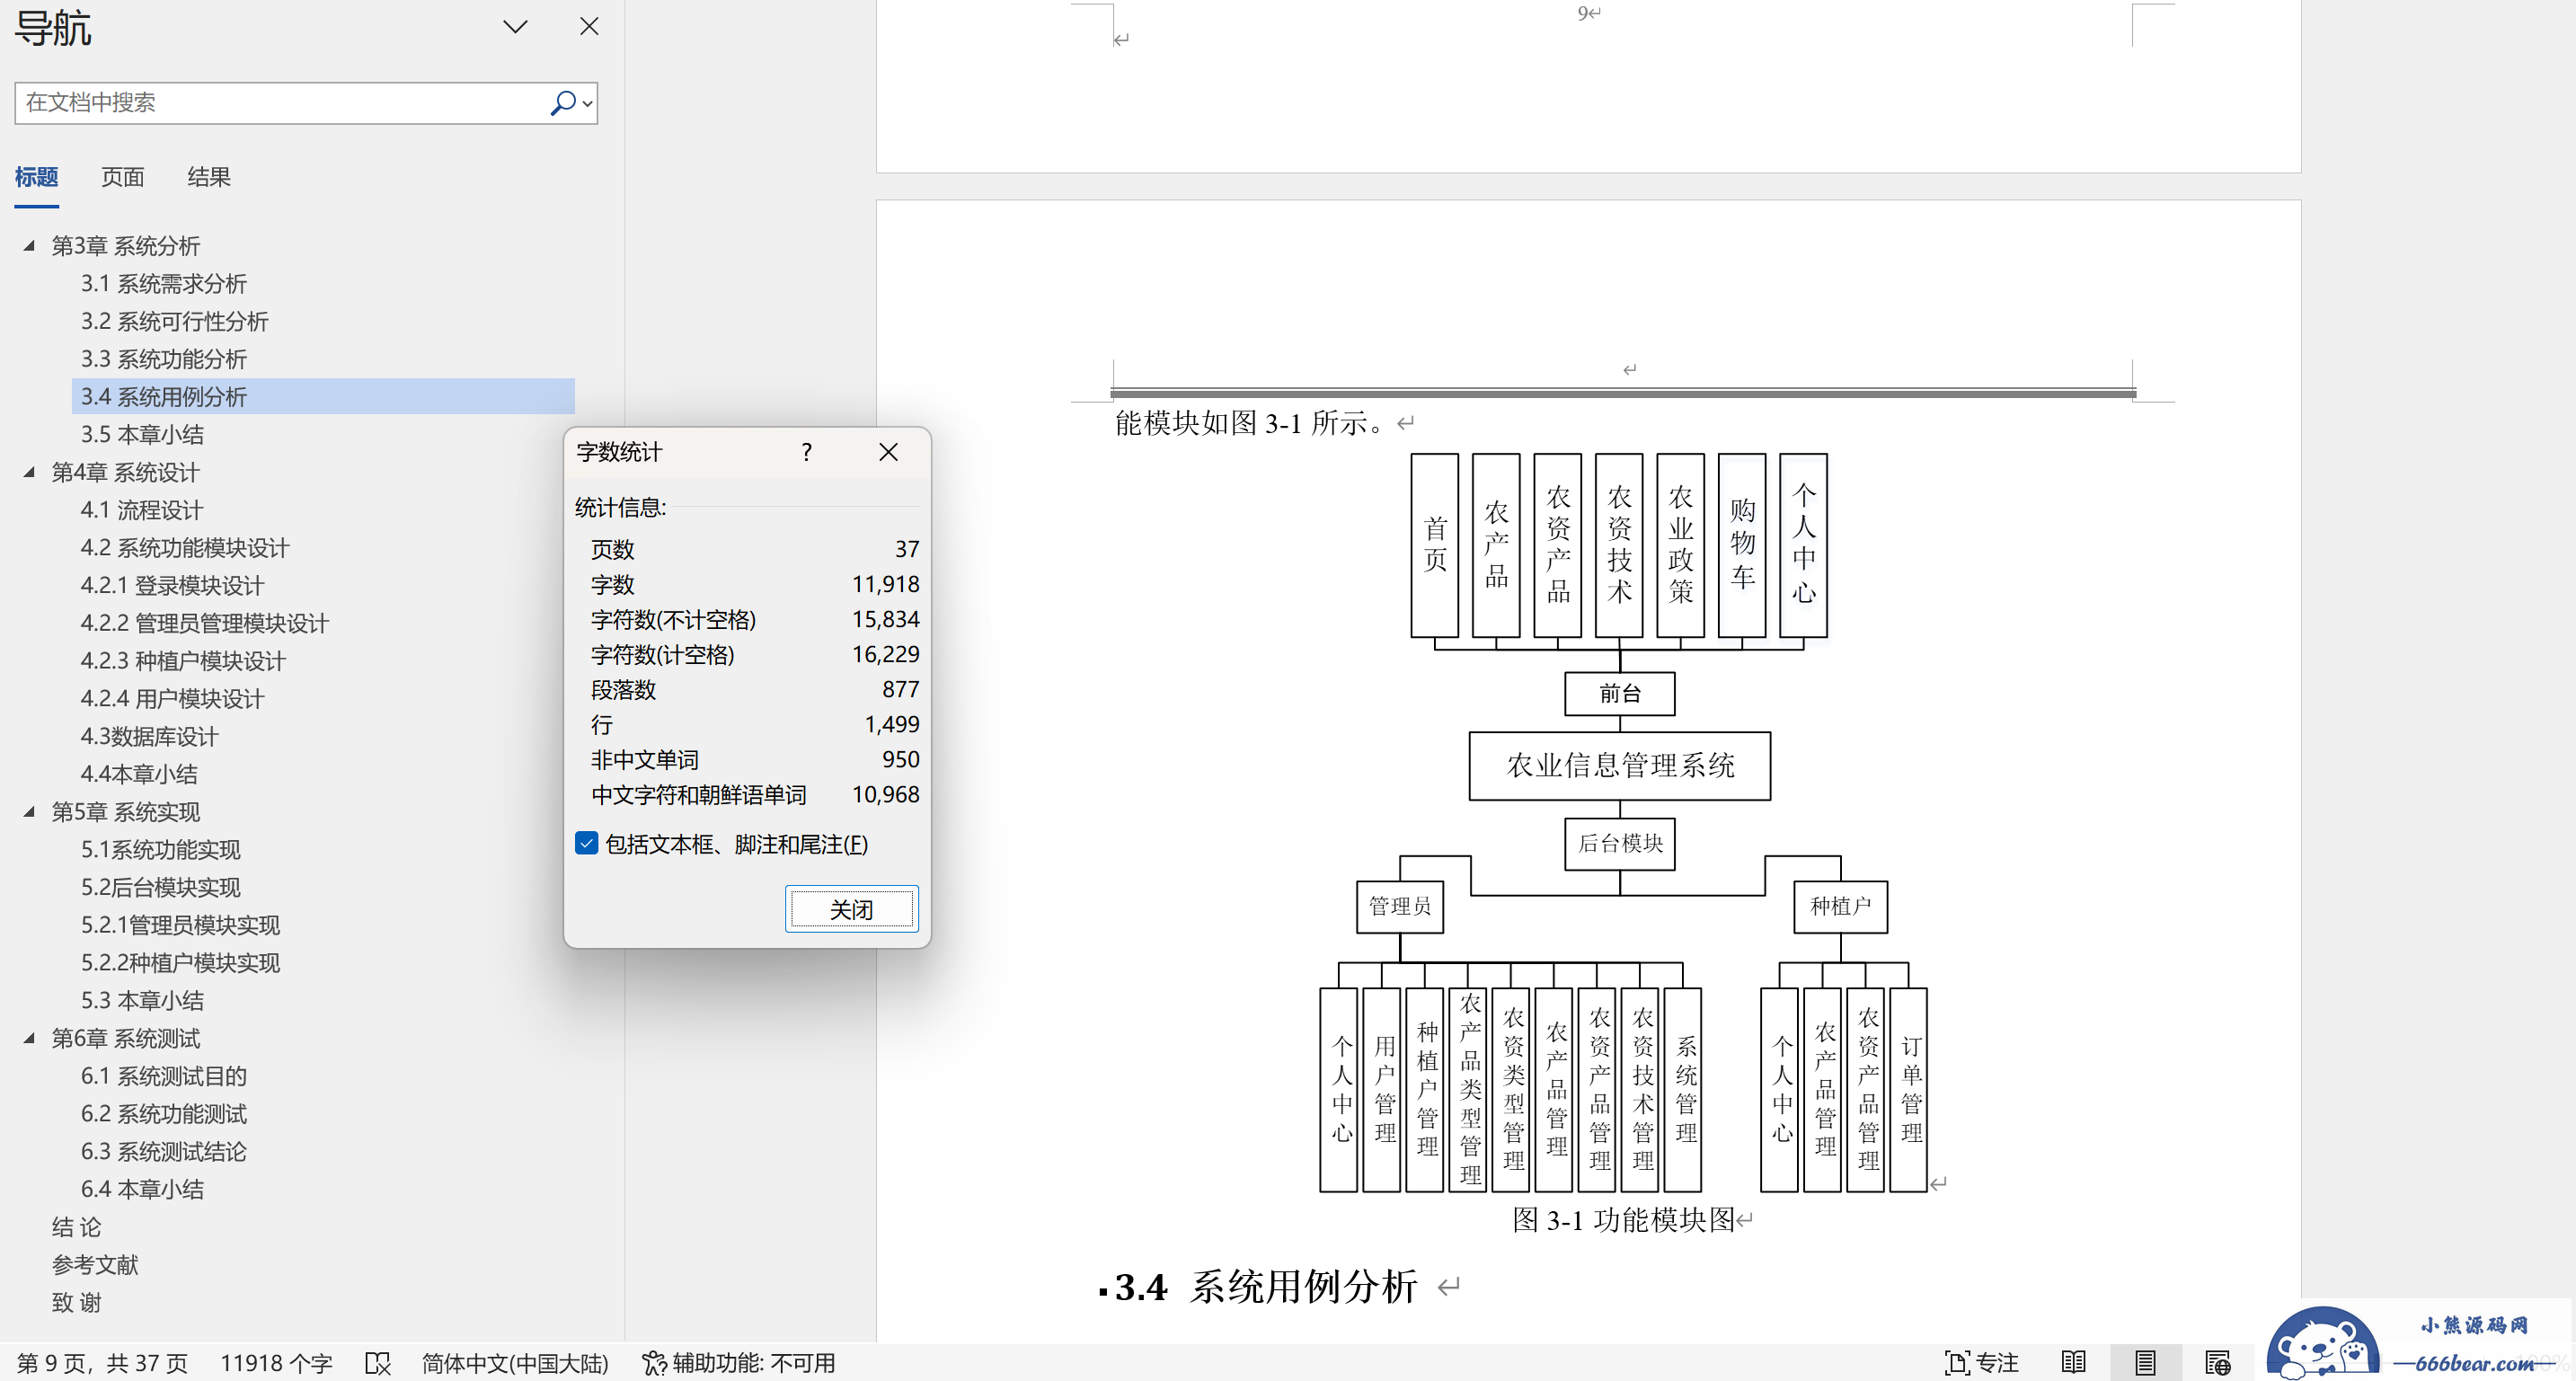
Task: Go to heading 3.3 系统功能分析
Action: click(x=164, y=359)
